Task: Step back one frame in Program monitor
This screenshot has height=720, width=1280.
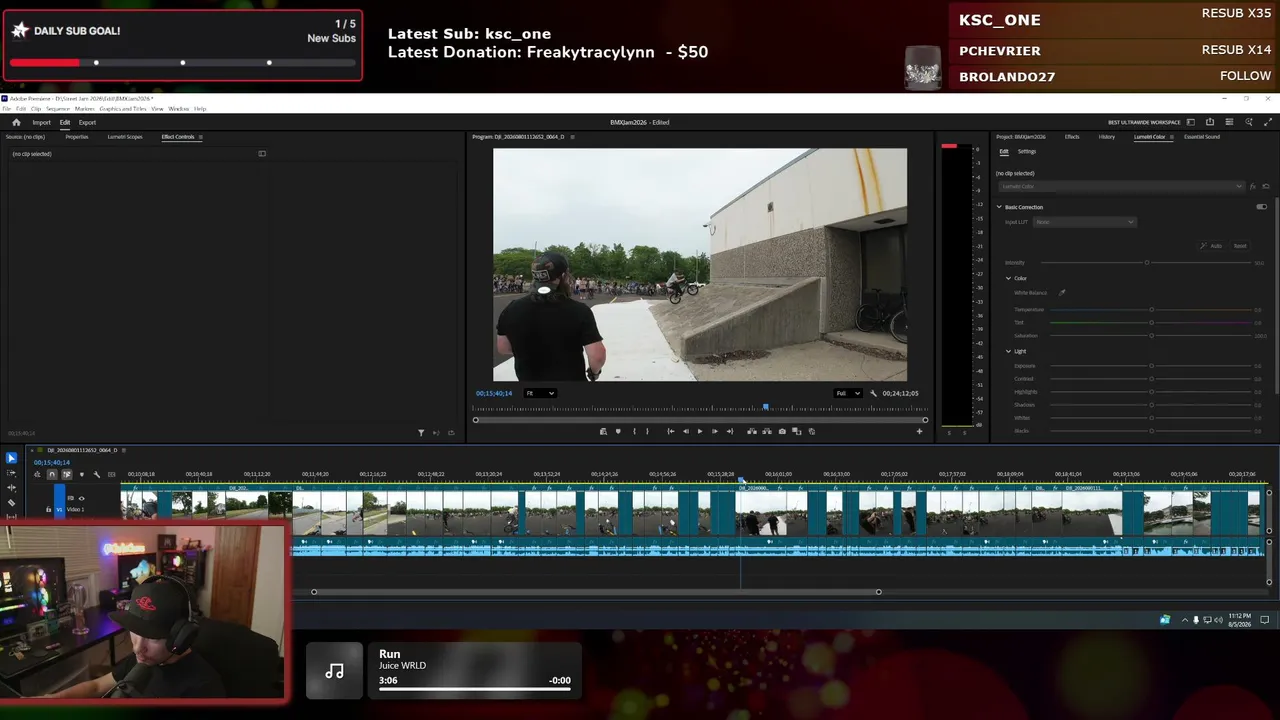Action: click(x=685, y=431)
